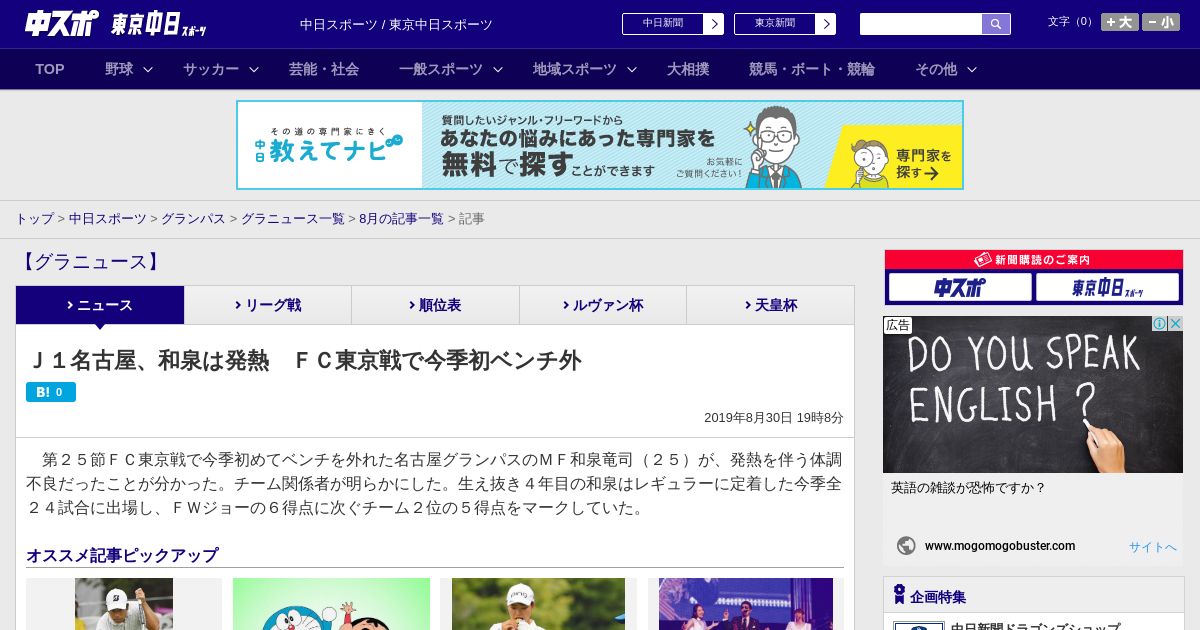Click 東京中日スポーツ subscription button in sidebar
Image resolution: width=1200 pixels, height=630 pixels.
(x=1107, y=288)
